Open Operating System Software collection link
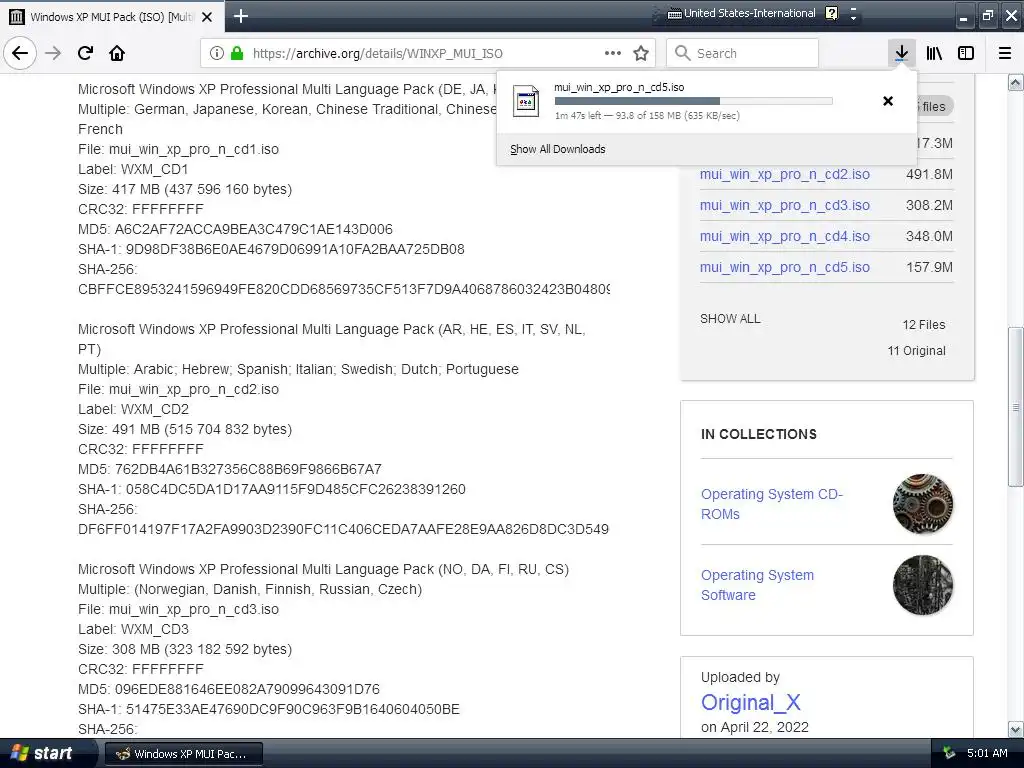Viewport: 1024px width, 768px height. [x=758, y=585]
